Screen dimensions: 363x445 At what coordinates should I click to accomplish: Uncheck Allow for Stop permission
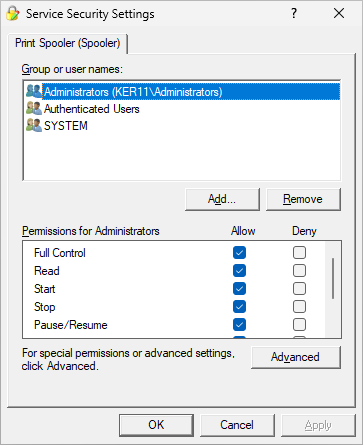click(x=239, y=307)
